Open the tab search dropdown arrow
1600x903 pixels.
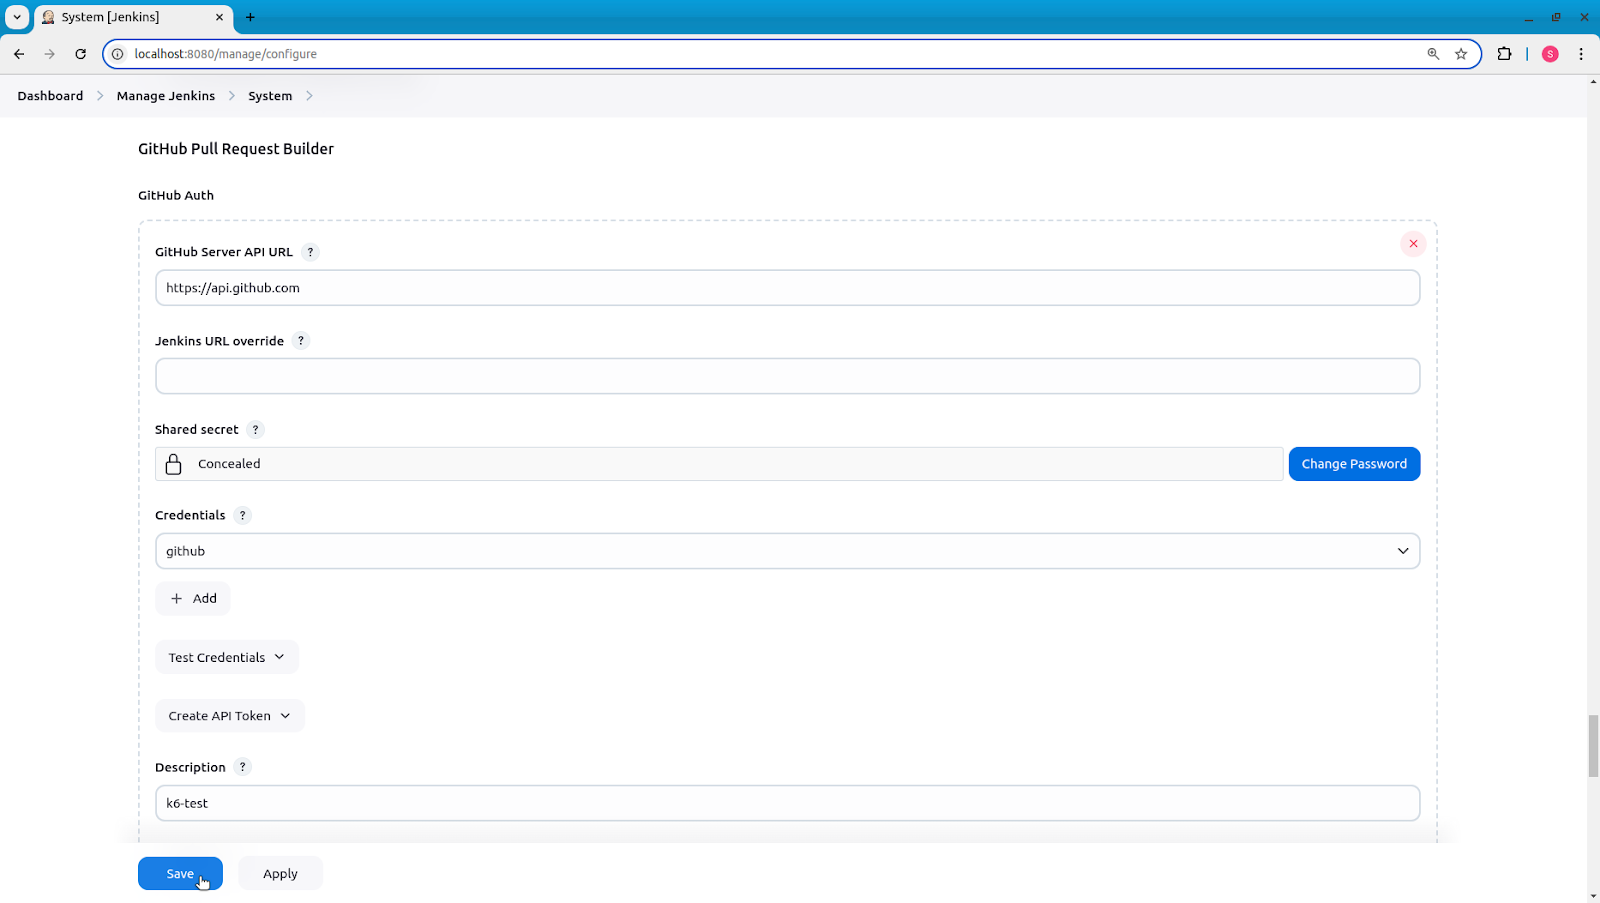(17, 17)
